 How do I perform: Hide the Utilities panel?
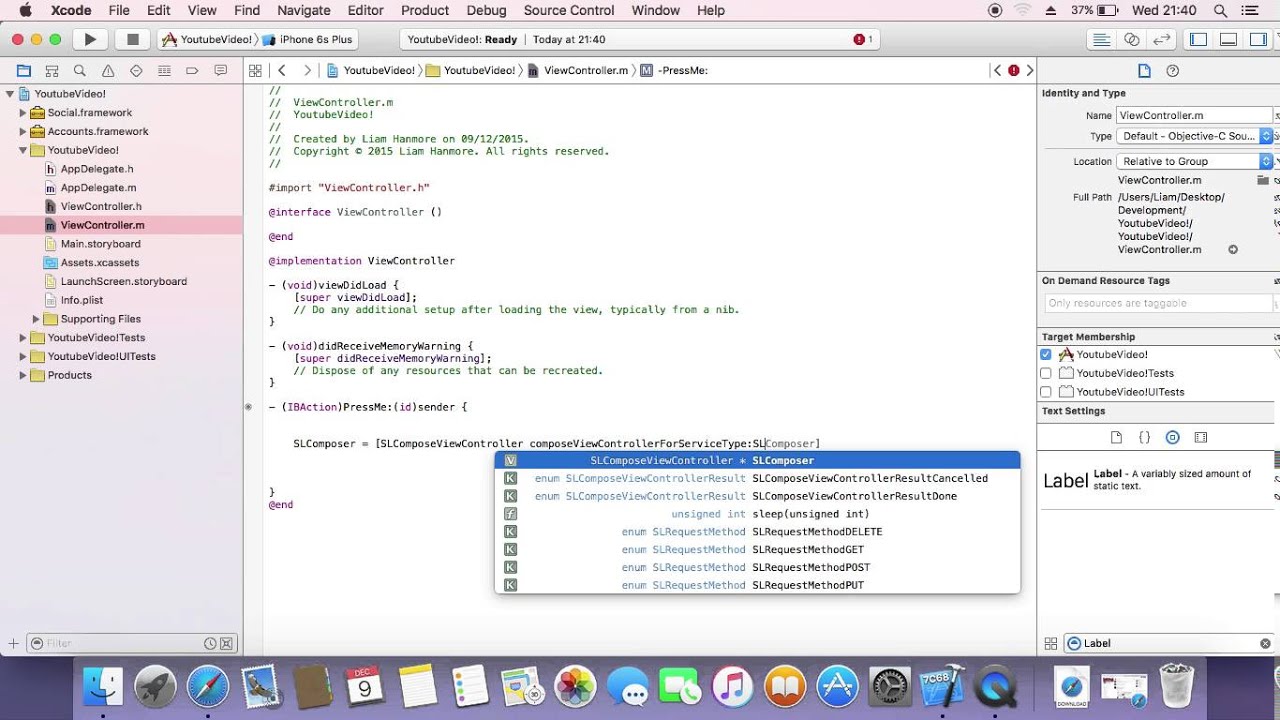pos(1259,39)
